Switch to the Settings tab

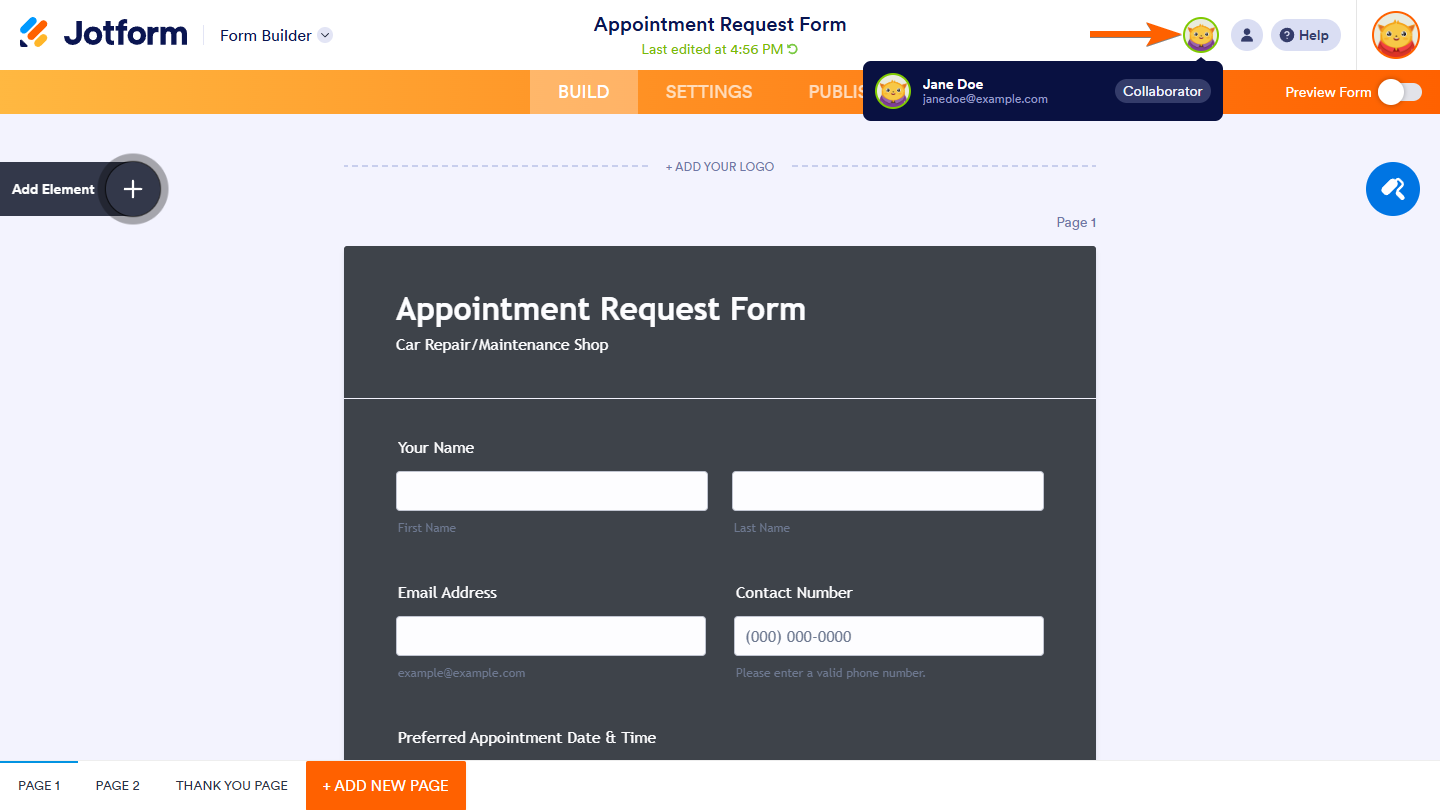point(708,92)
